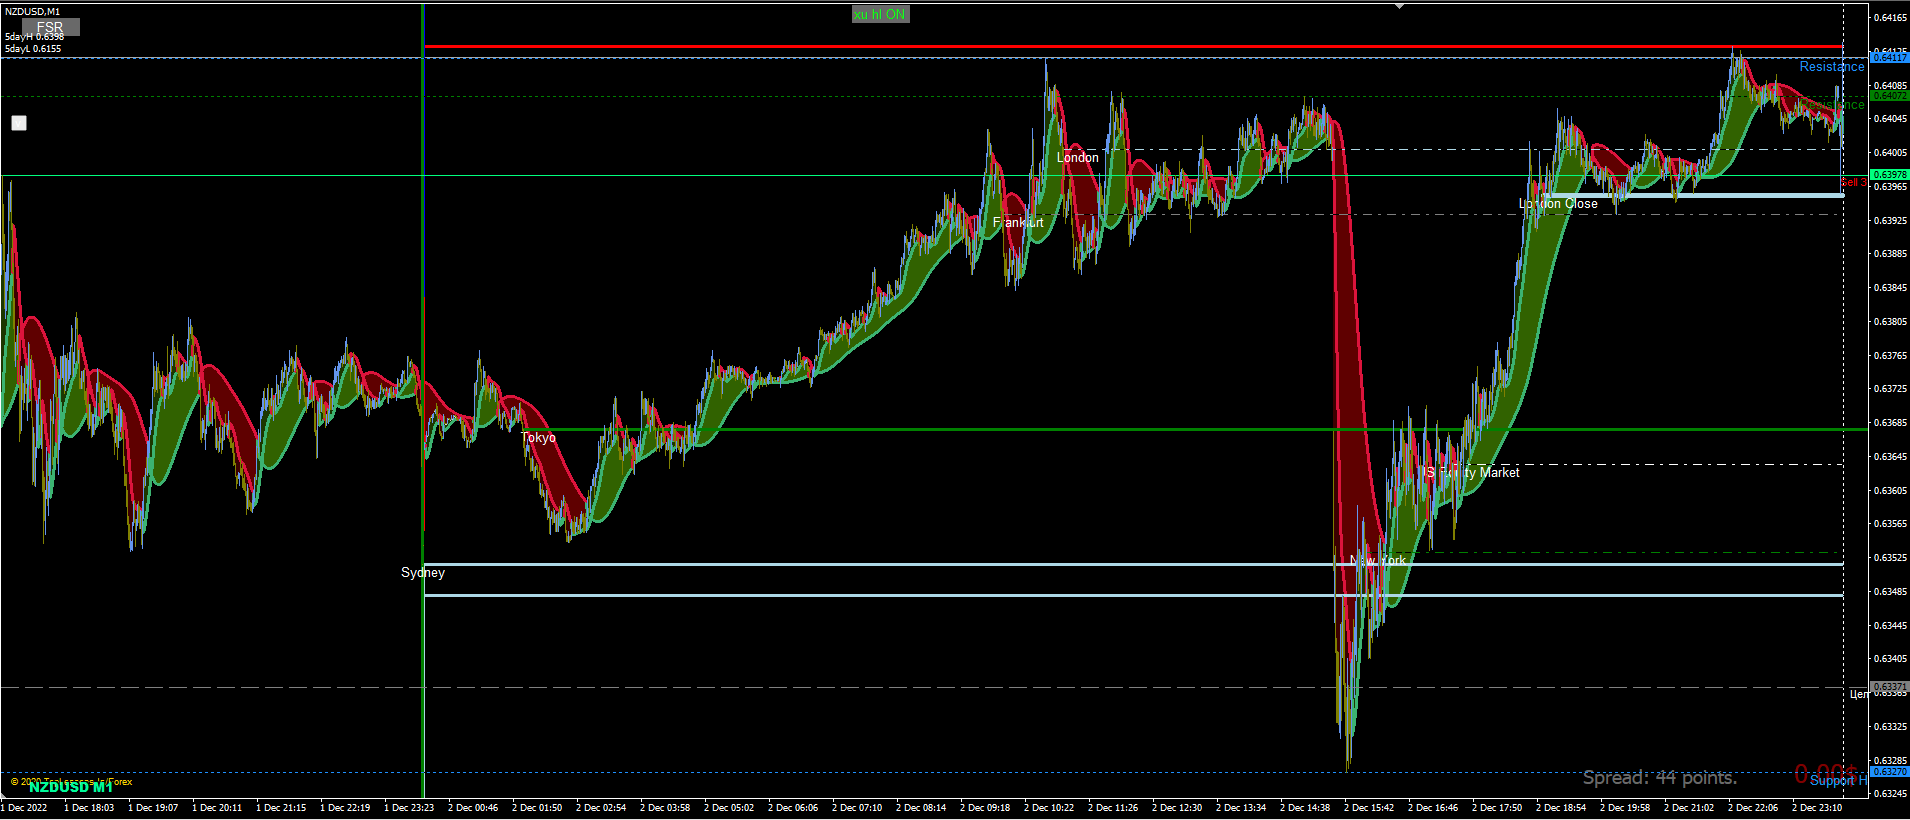Select the gray 0.63371 price tag
This screenshot has height=820, width=1910.
[x=1889, y=686]
